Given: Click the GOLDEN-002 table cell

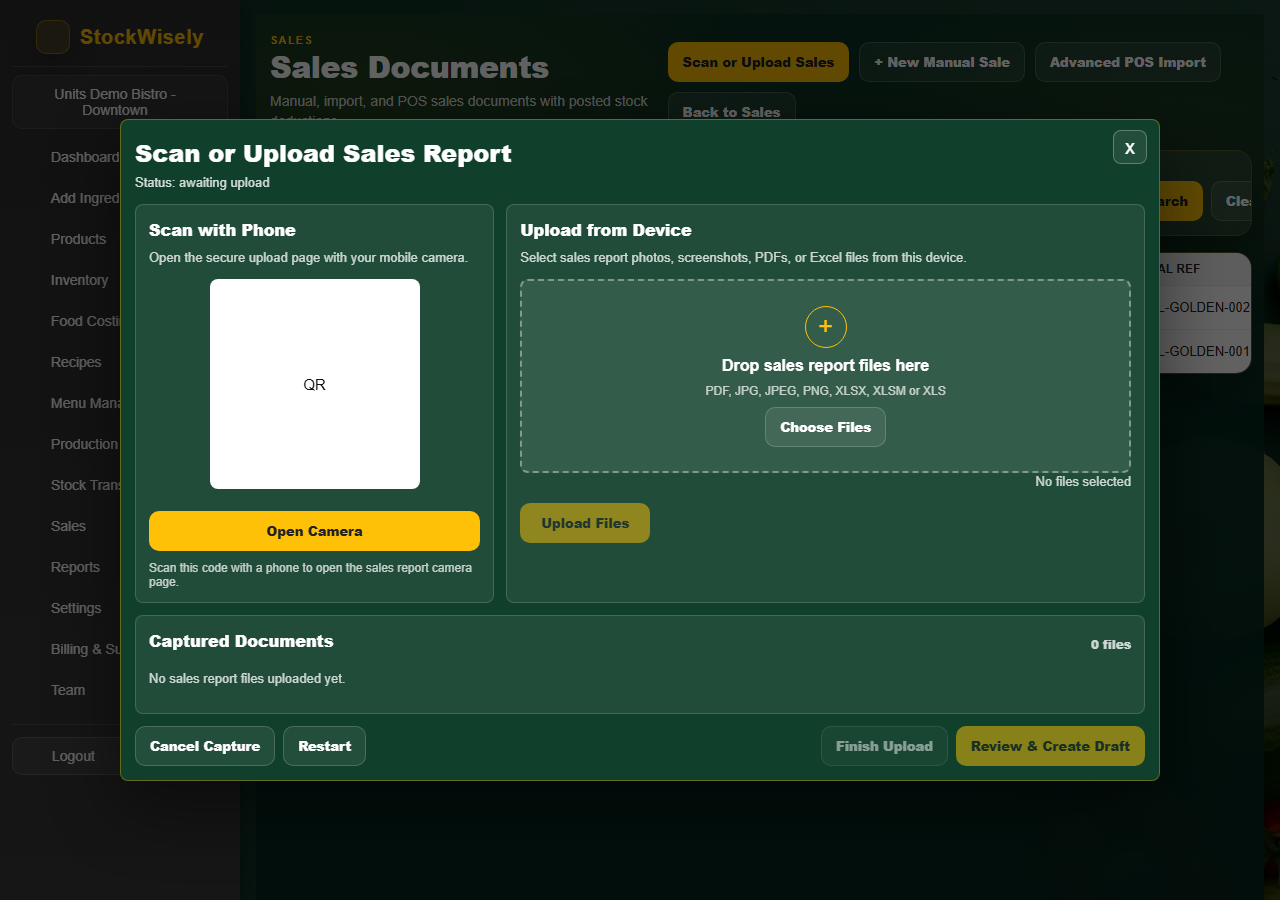Looking at the screenshot, I should [x=1205, y=307].
